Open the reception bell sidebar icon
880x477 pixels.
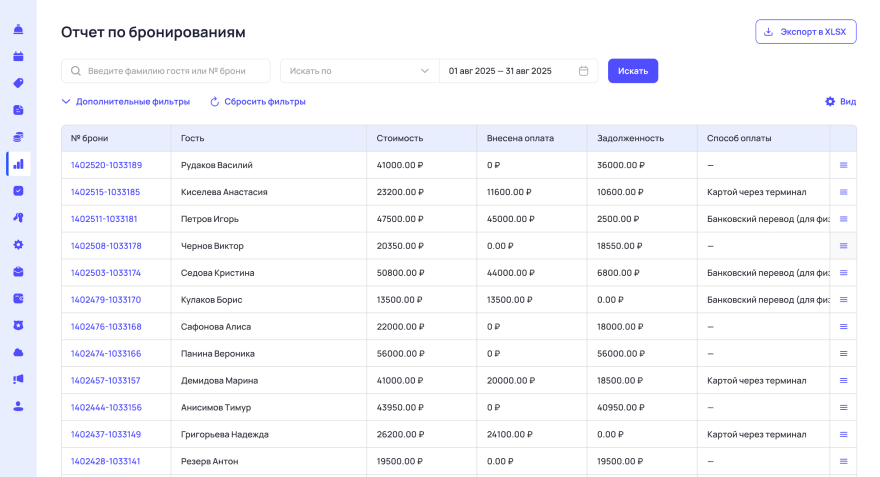point(18,29)
